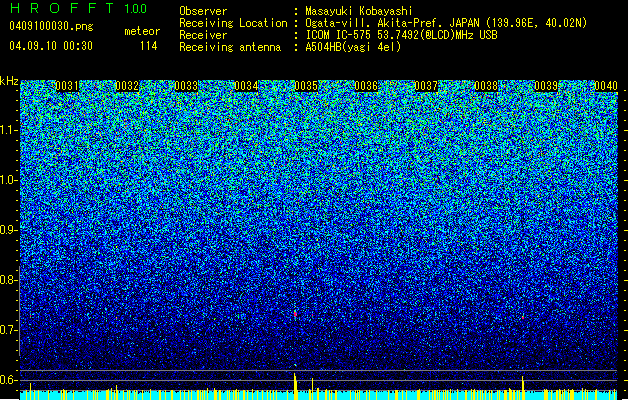The width and height of the screenshot is (629, 400).
Task: Click the tall yellow power spike under 0035
Action: (295, 386)
